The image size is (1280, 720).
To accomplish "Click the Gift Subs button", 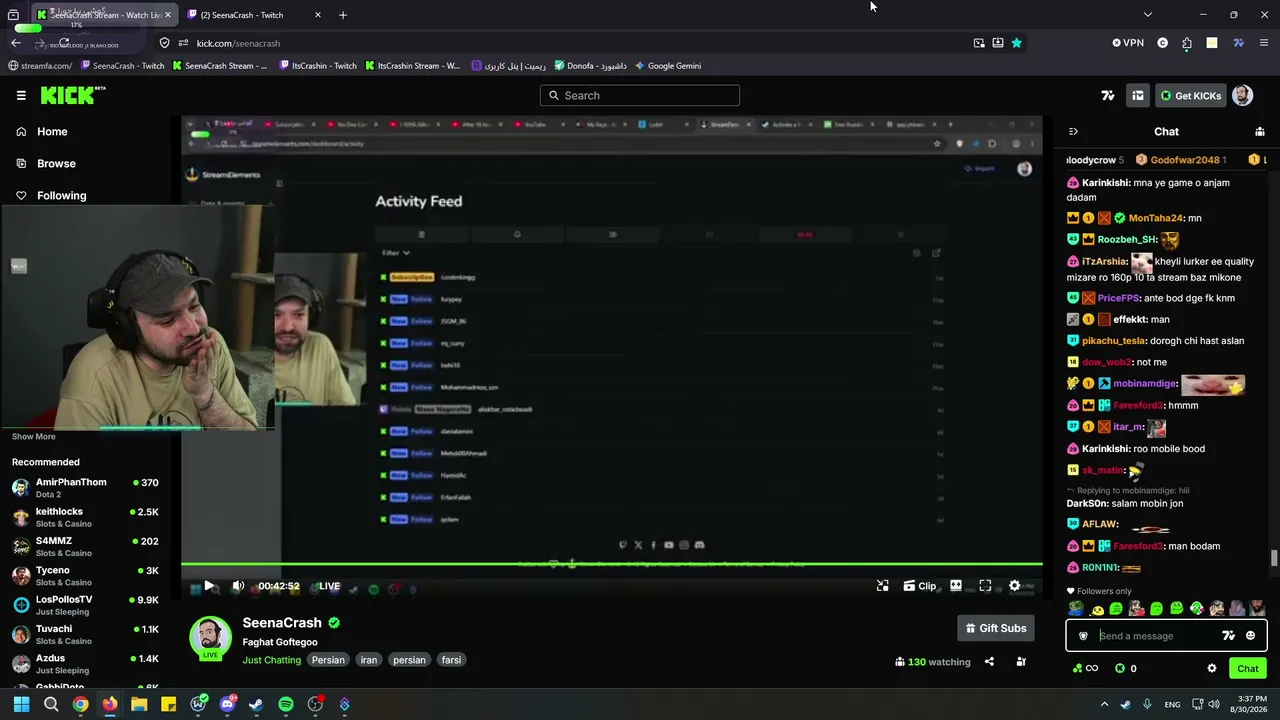I will coord(996,628).
